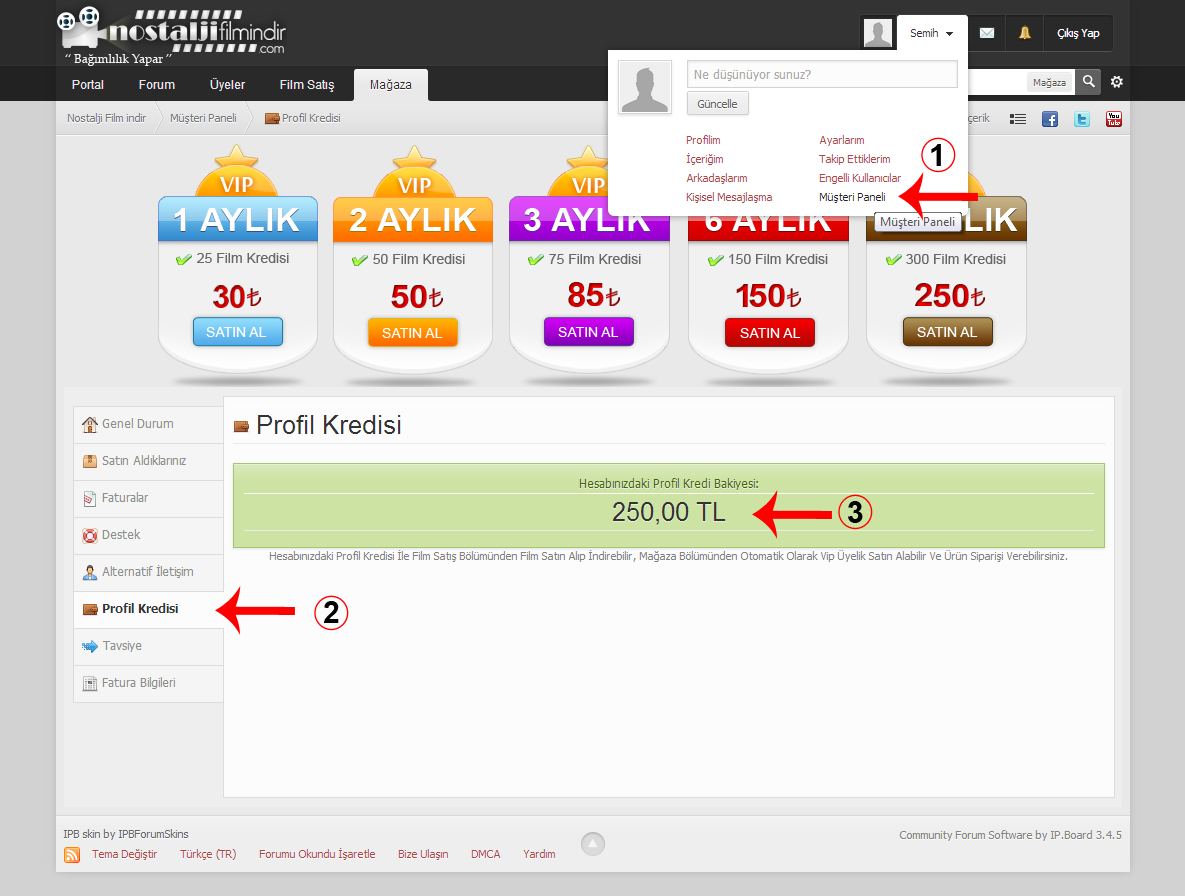1185x896 pixels.
Task: Click the user avatar in header
Action: (x=877, y=33)
